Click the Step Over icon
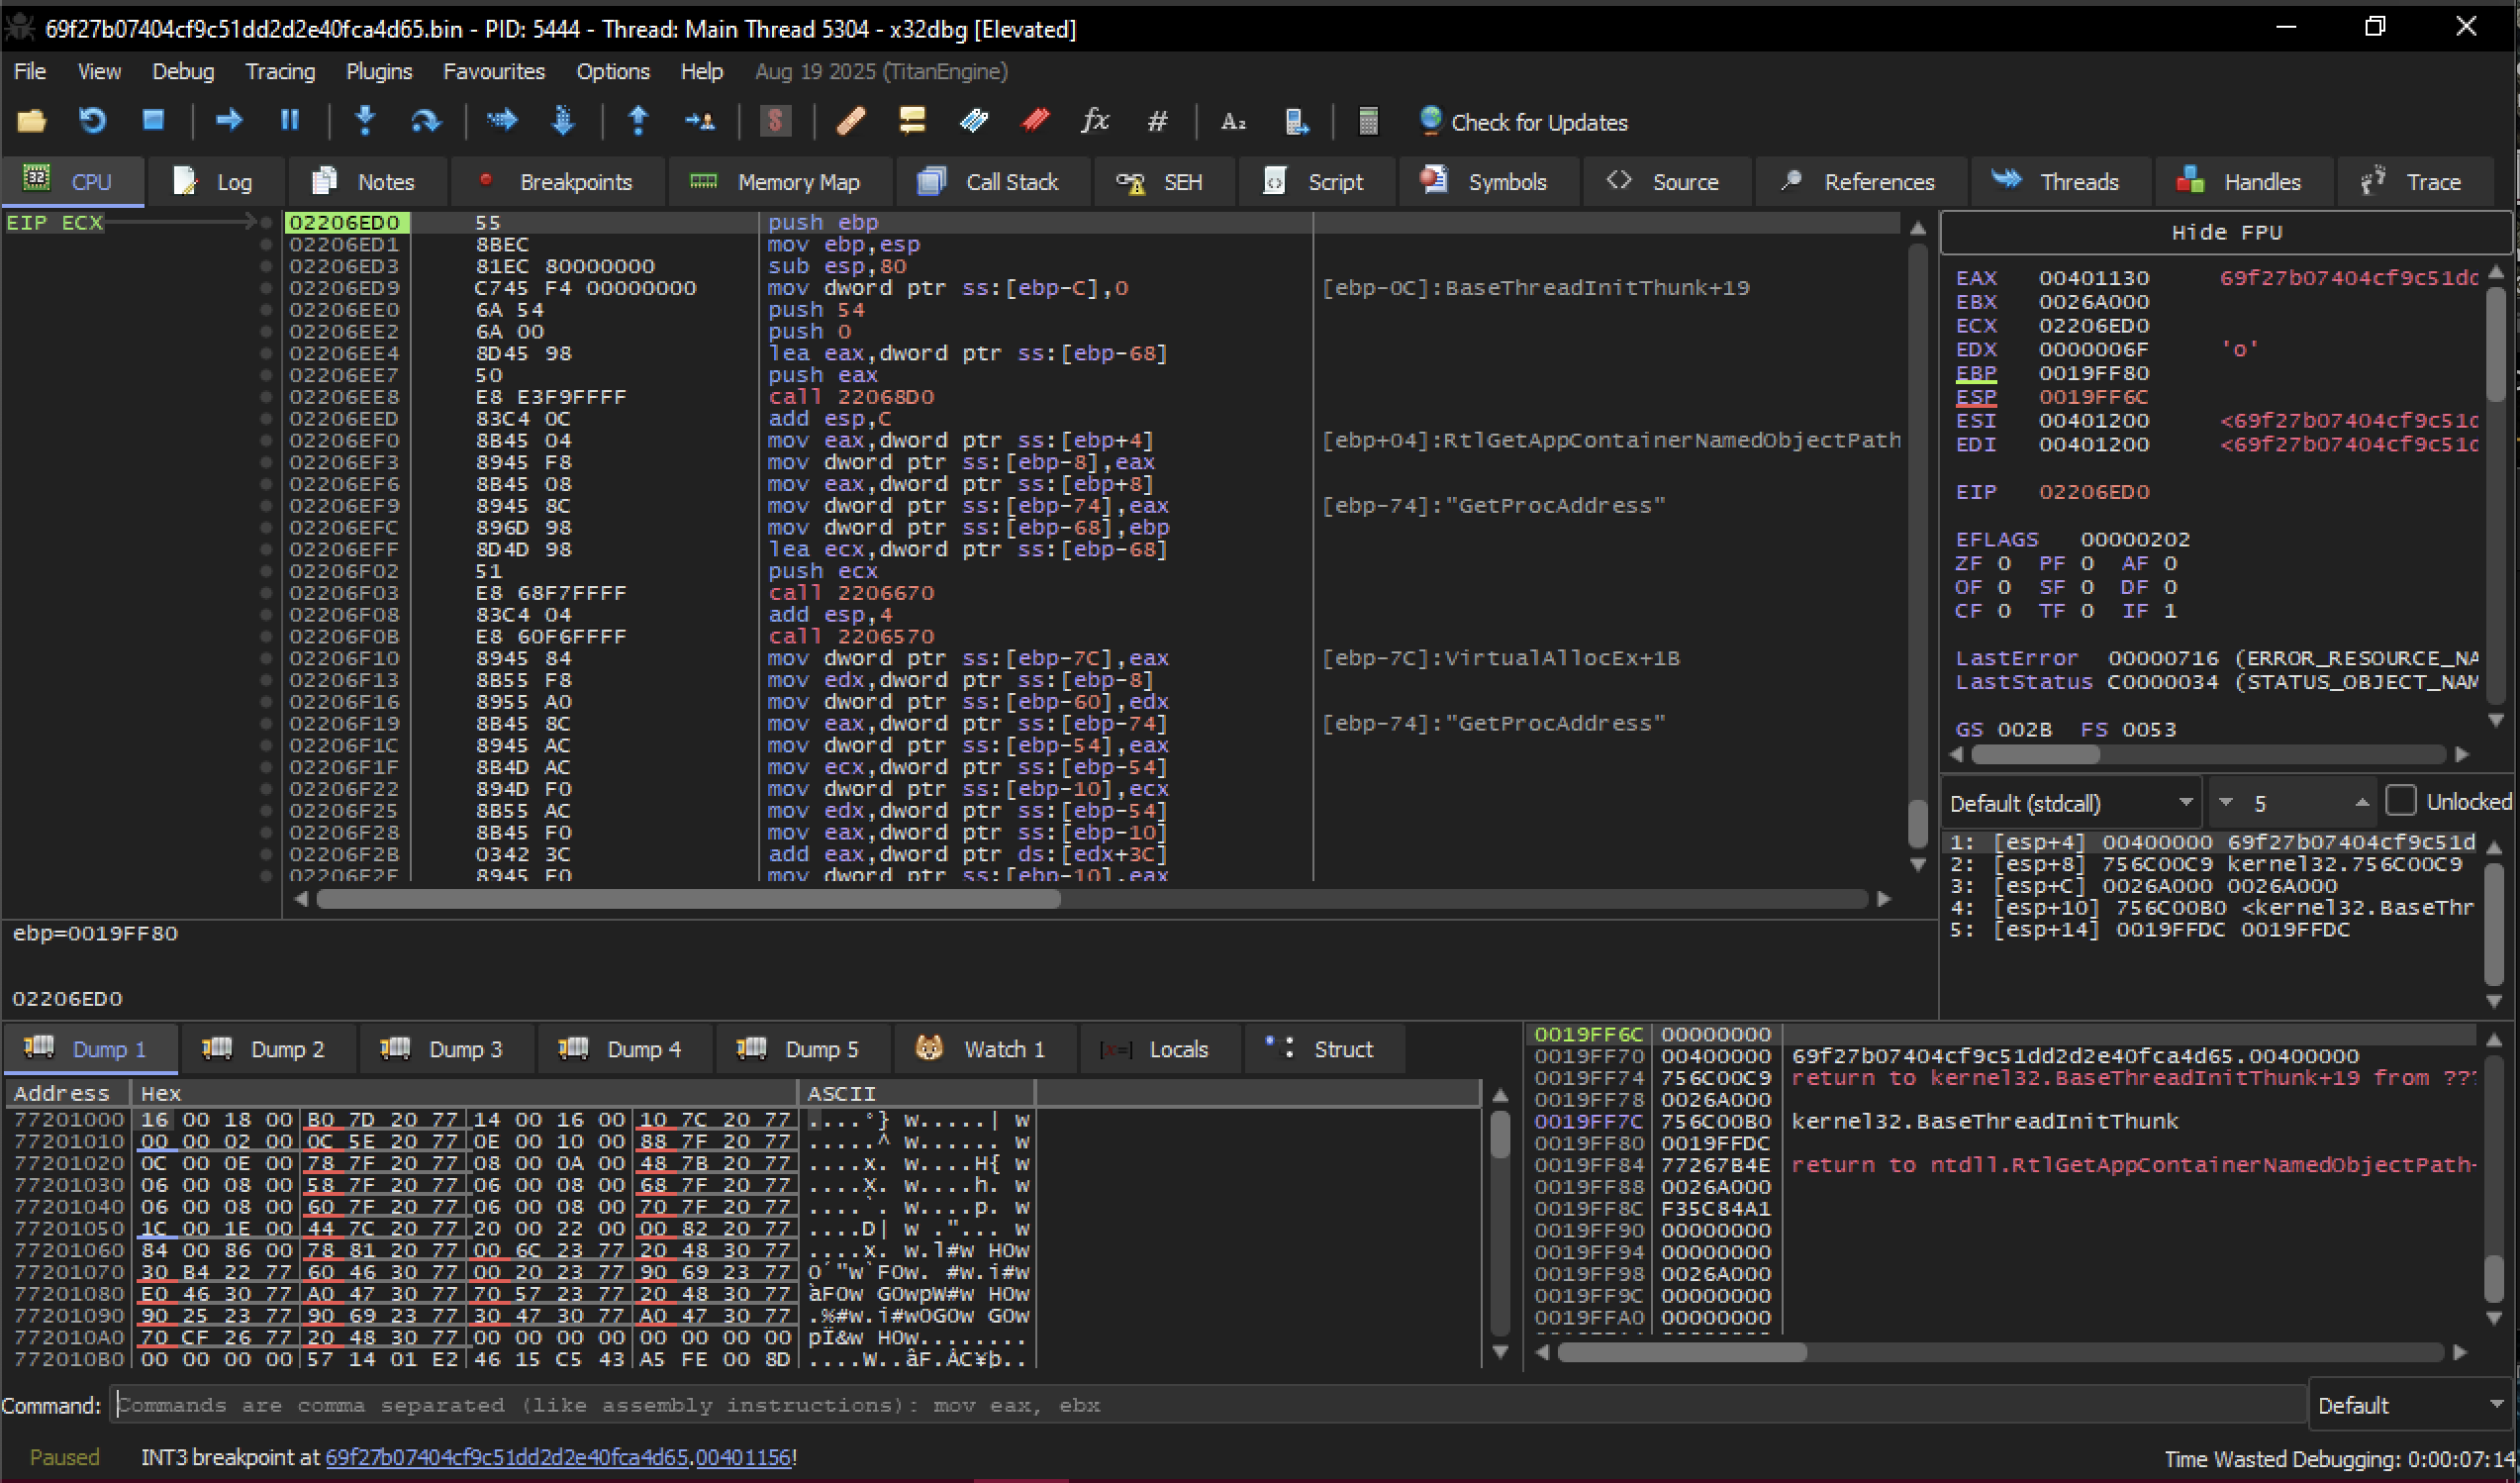Viewport: 2520px width, 1483px height. tap(426, 121)
